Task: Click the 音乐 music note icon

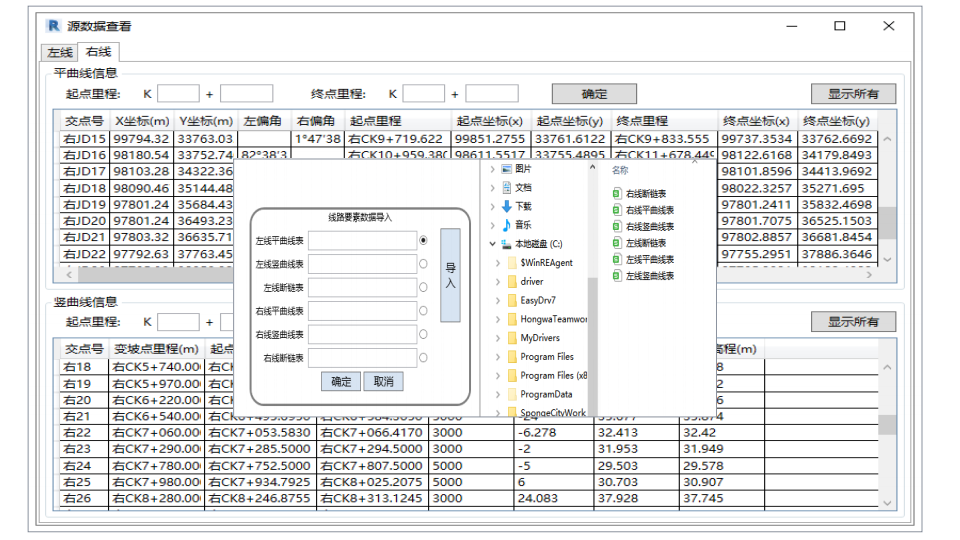Action: coord(506,225)
